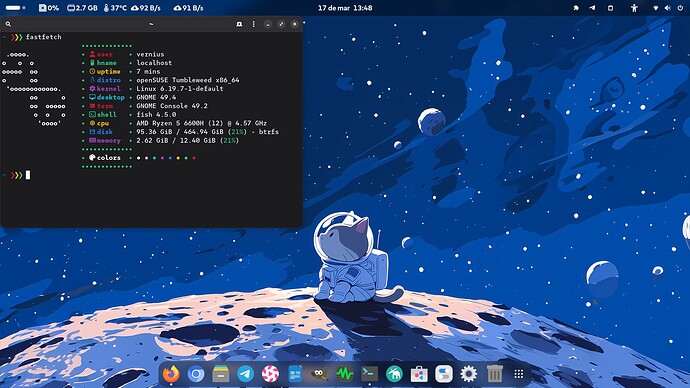Click the 'AMD Ryzen 5 6600H' cpu line
690x388 pixels.
pyautogui.click(x=202, y=123)
